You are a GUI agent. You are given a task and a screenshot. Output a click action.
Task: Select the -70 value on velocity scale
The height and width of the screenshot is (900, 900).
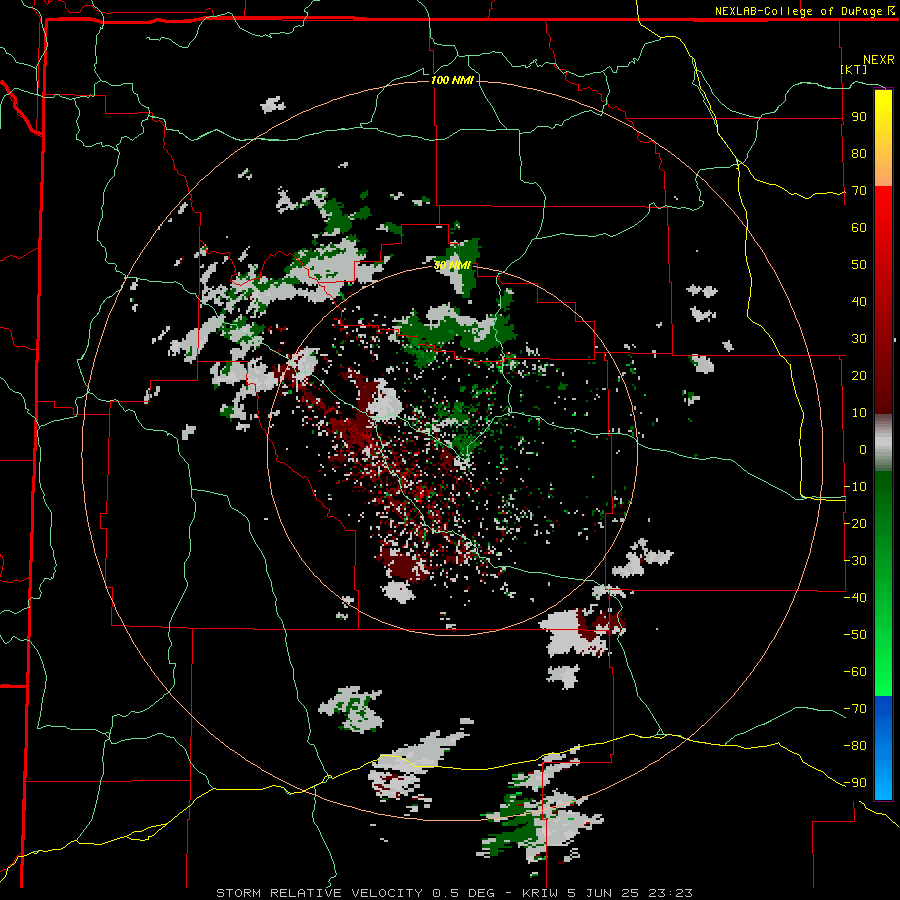[x=855, y=708]
